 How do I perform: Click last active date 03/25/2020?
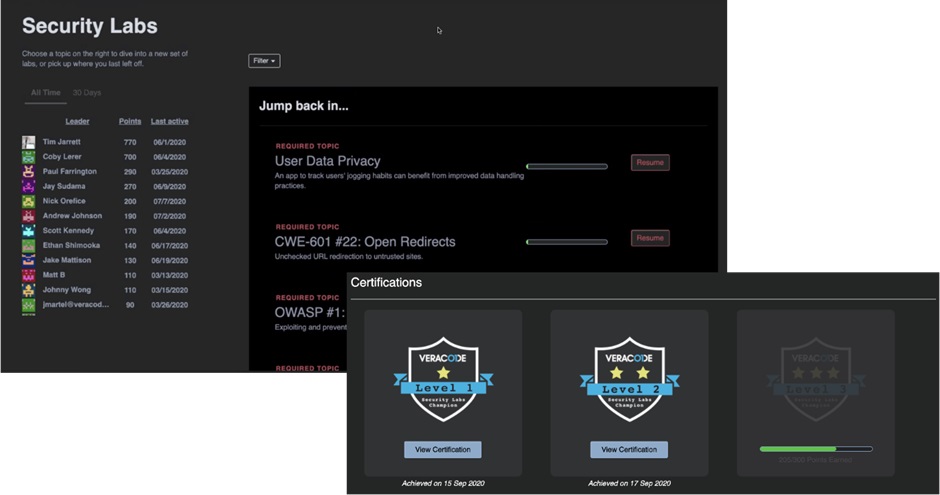(x=170, y=172)
